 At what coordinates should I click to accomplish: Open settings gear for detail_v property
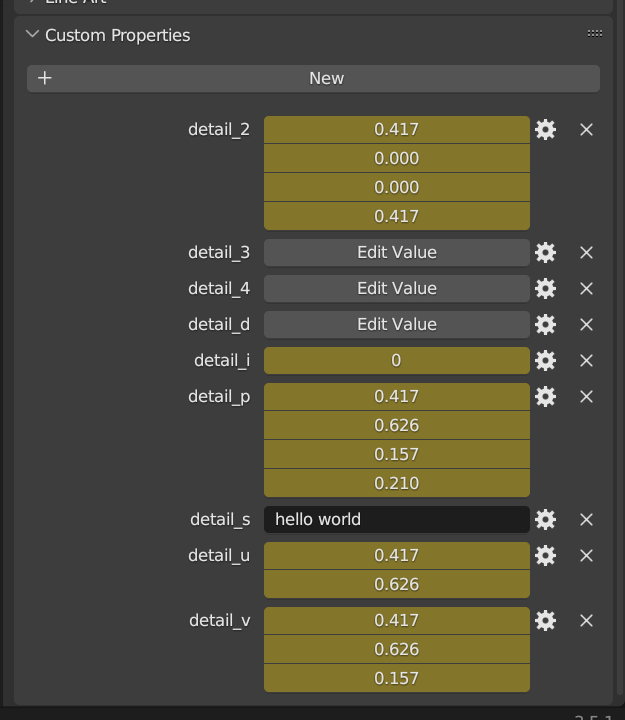(x=546, y=620)
